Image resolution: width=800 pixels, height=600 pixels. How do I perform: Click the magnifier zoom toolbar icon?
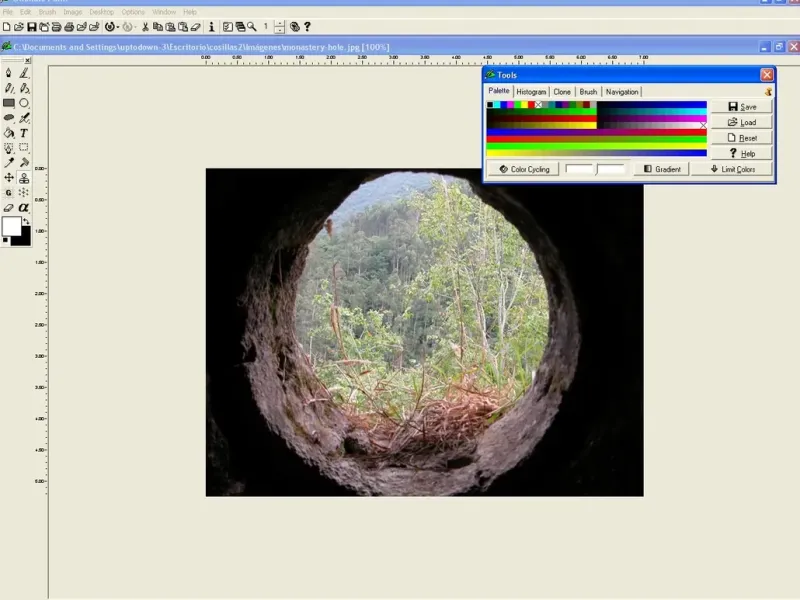pos(252,27)
